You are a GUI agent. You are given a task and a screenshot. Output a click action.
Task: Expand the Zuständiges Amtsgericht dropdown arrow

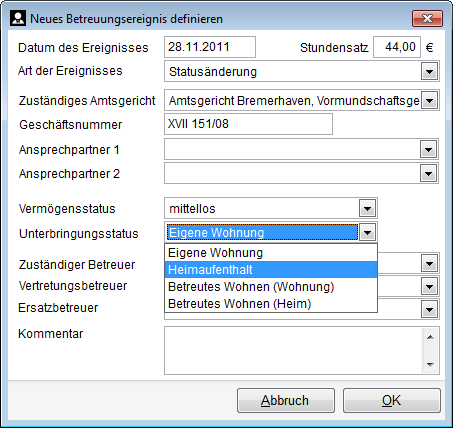coord(429,100)
